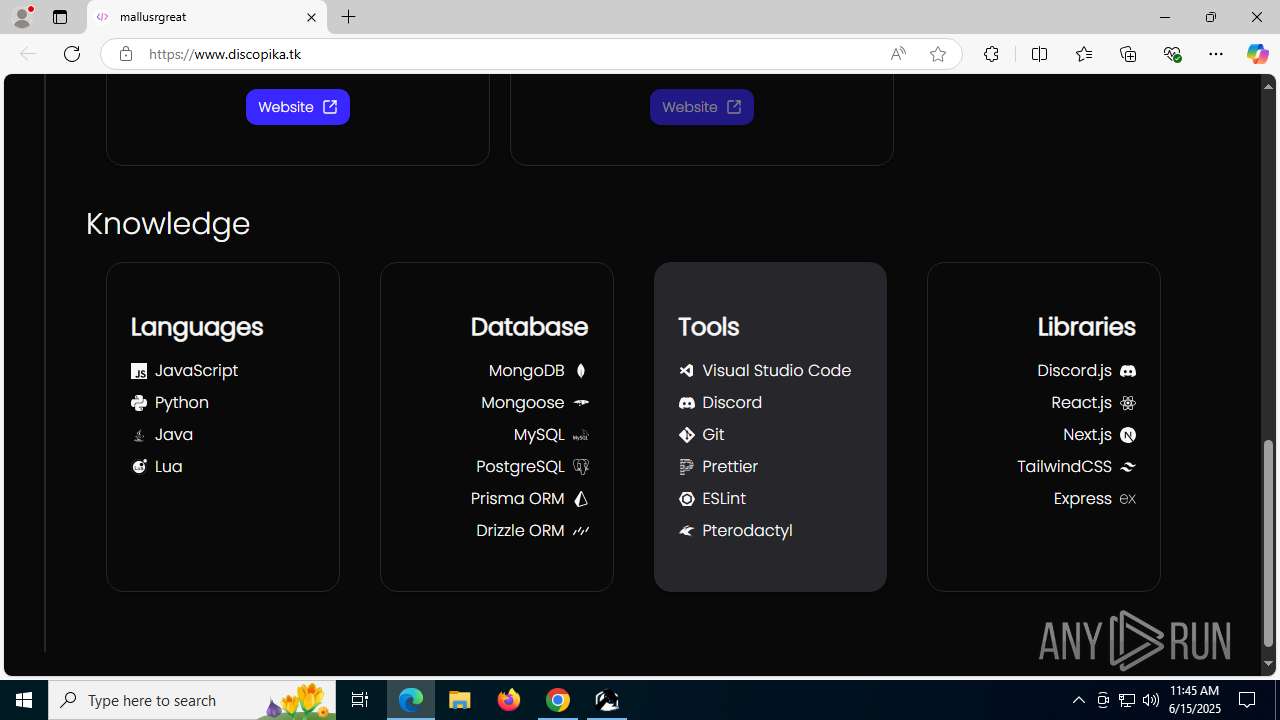
Task: Click the PostgreSQL elephant icon
Action: (x=581, y=467)
